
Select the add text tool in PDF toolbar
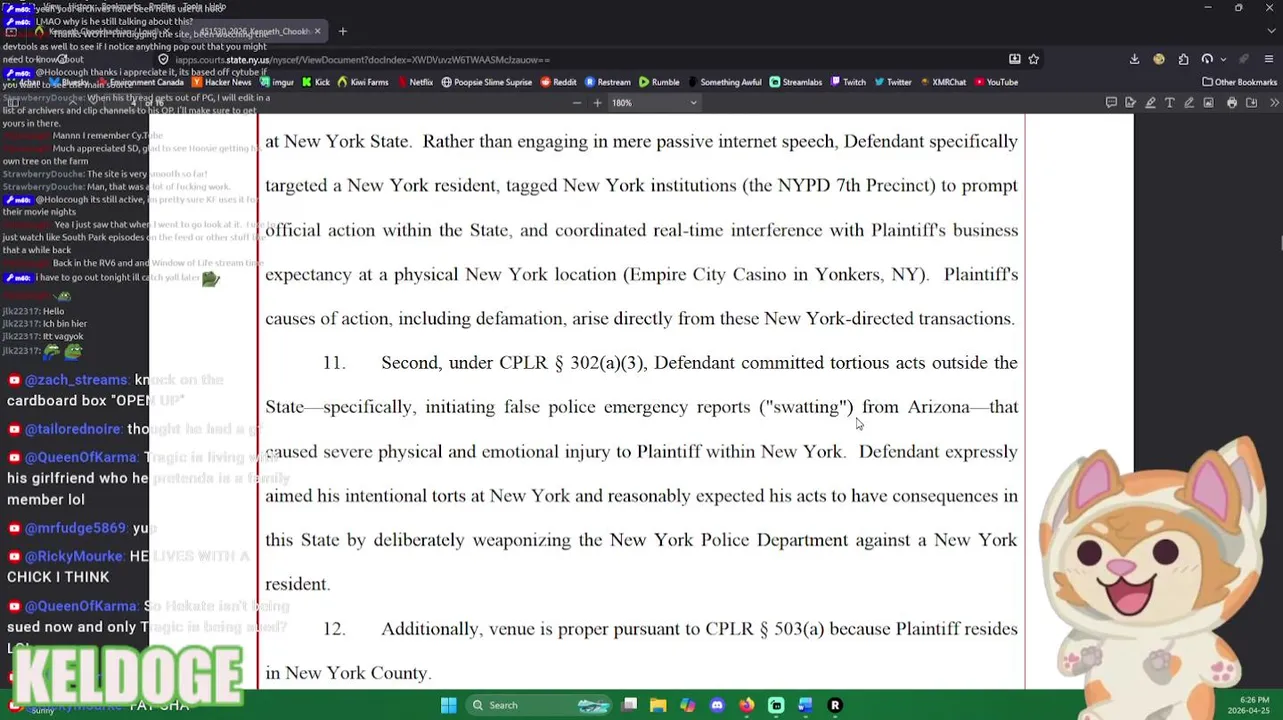pos(1170,103)
